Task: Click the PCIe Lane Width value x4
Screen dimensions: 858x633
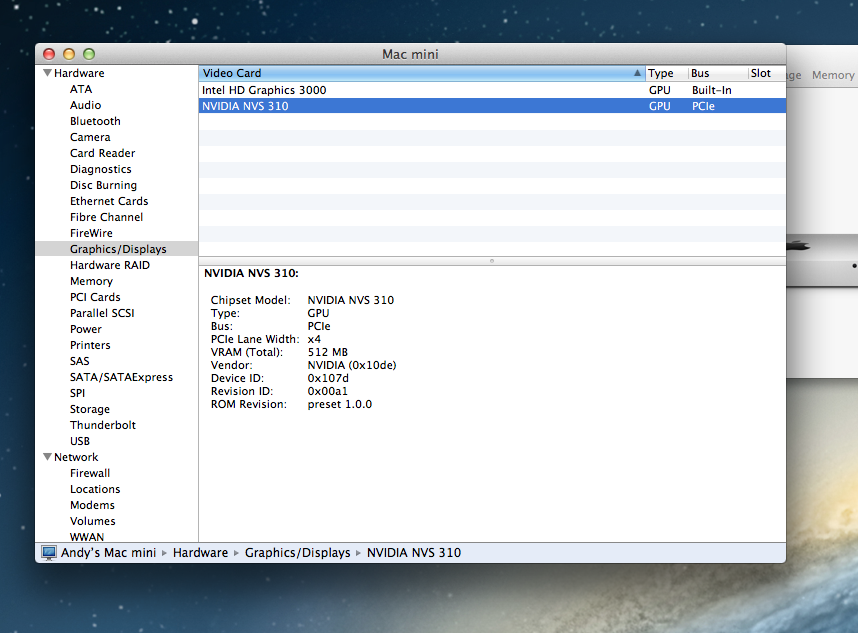Action: pos(314,339)
